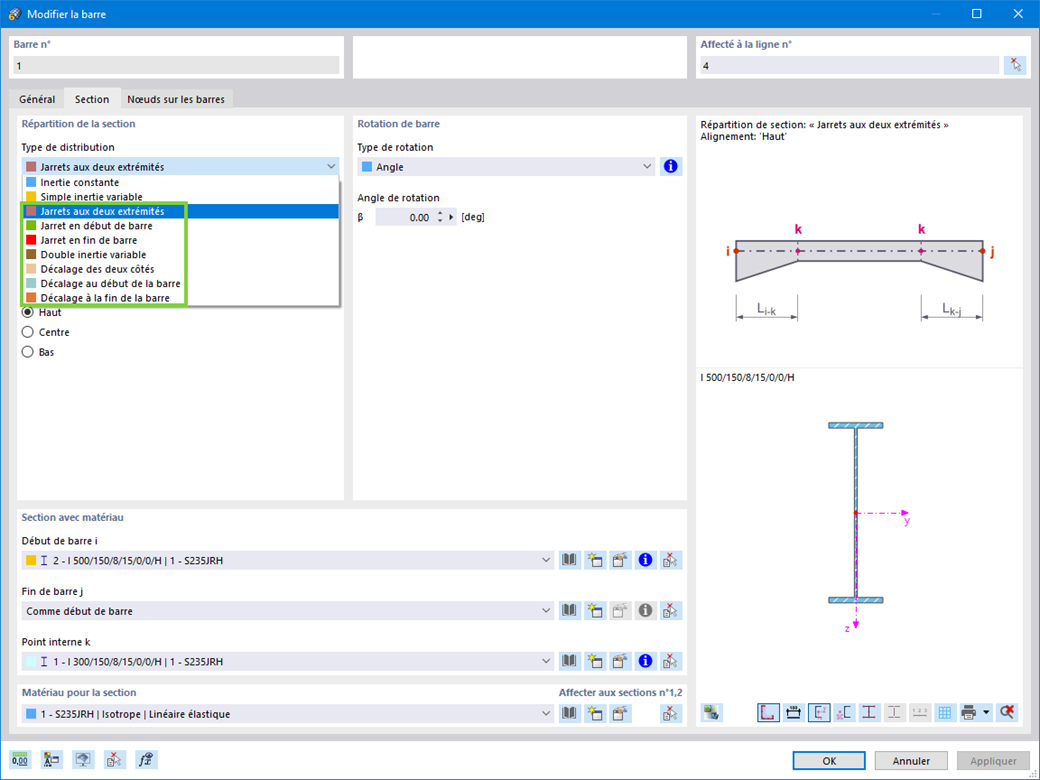Toggle section outline display in preview toolbar
Screen dimensions: 1040x780
tap(768, 713)
